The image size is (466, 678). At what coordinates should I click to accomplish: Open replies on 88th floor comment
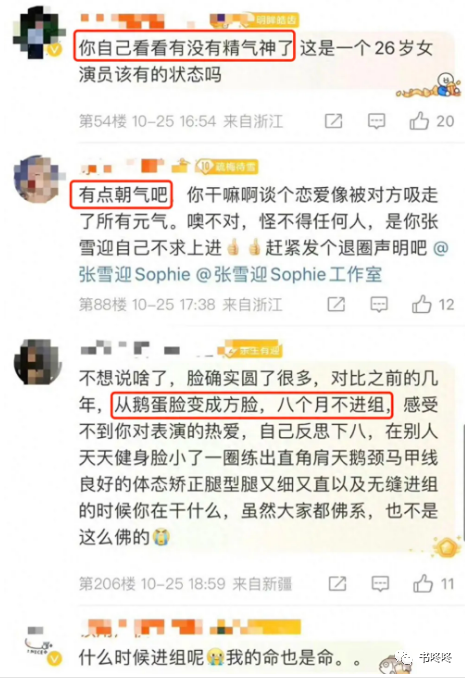[379, 304]
